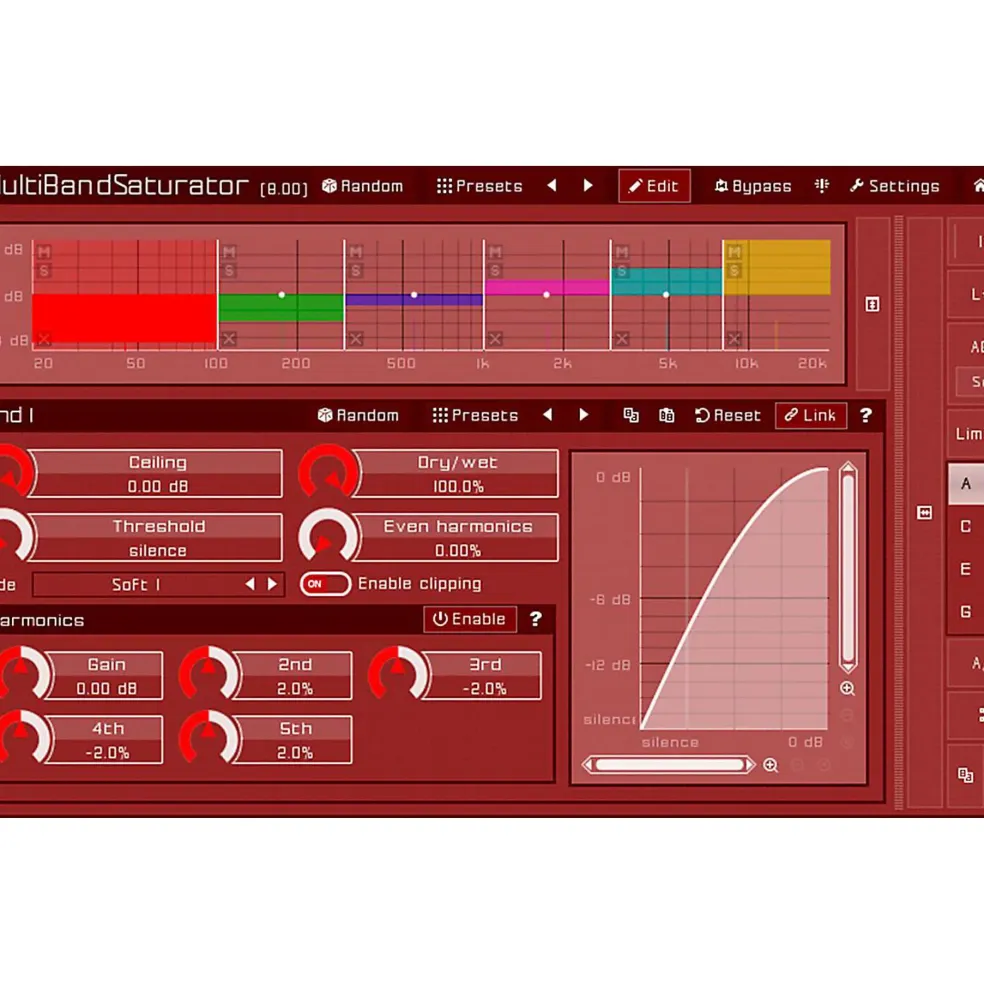The height and width of the screenshot is (985, 984).
Task: Paste band settings icon
Action: [x=666, y=415]
